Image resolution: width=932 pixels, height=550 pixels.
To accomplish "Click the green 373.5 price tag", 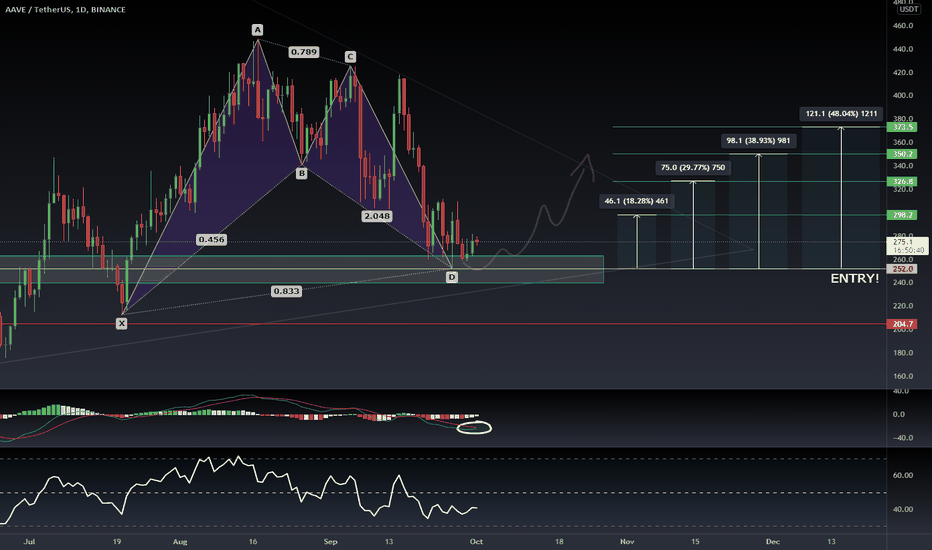I will [x=902, y=127].
